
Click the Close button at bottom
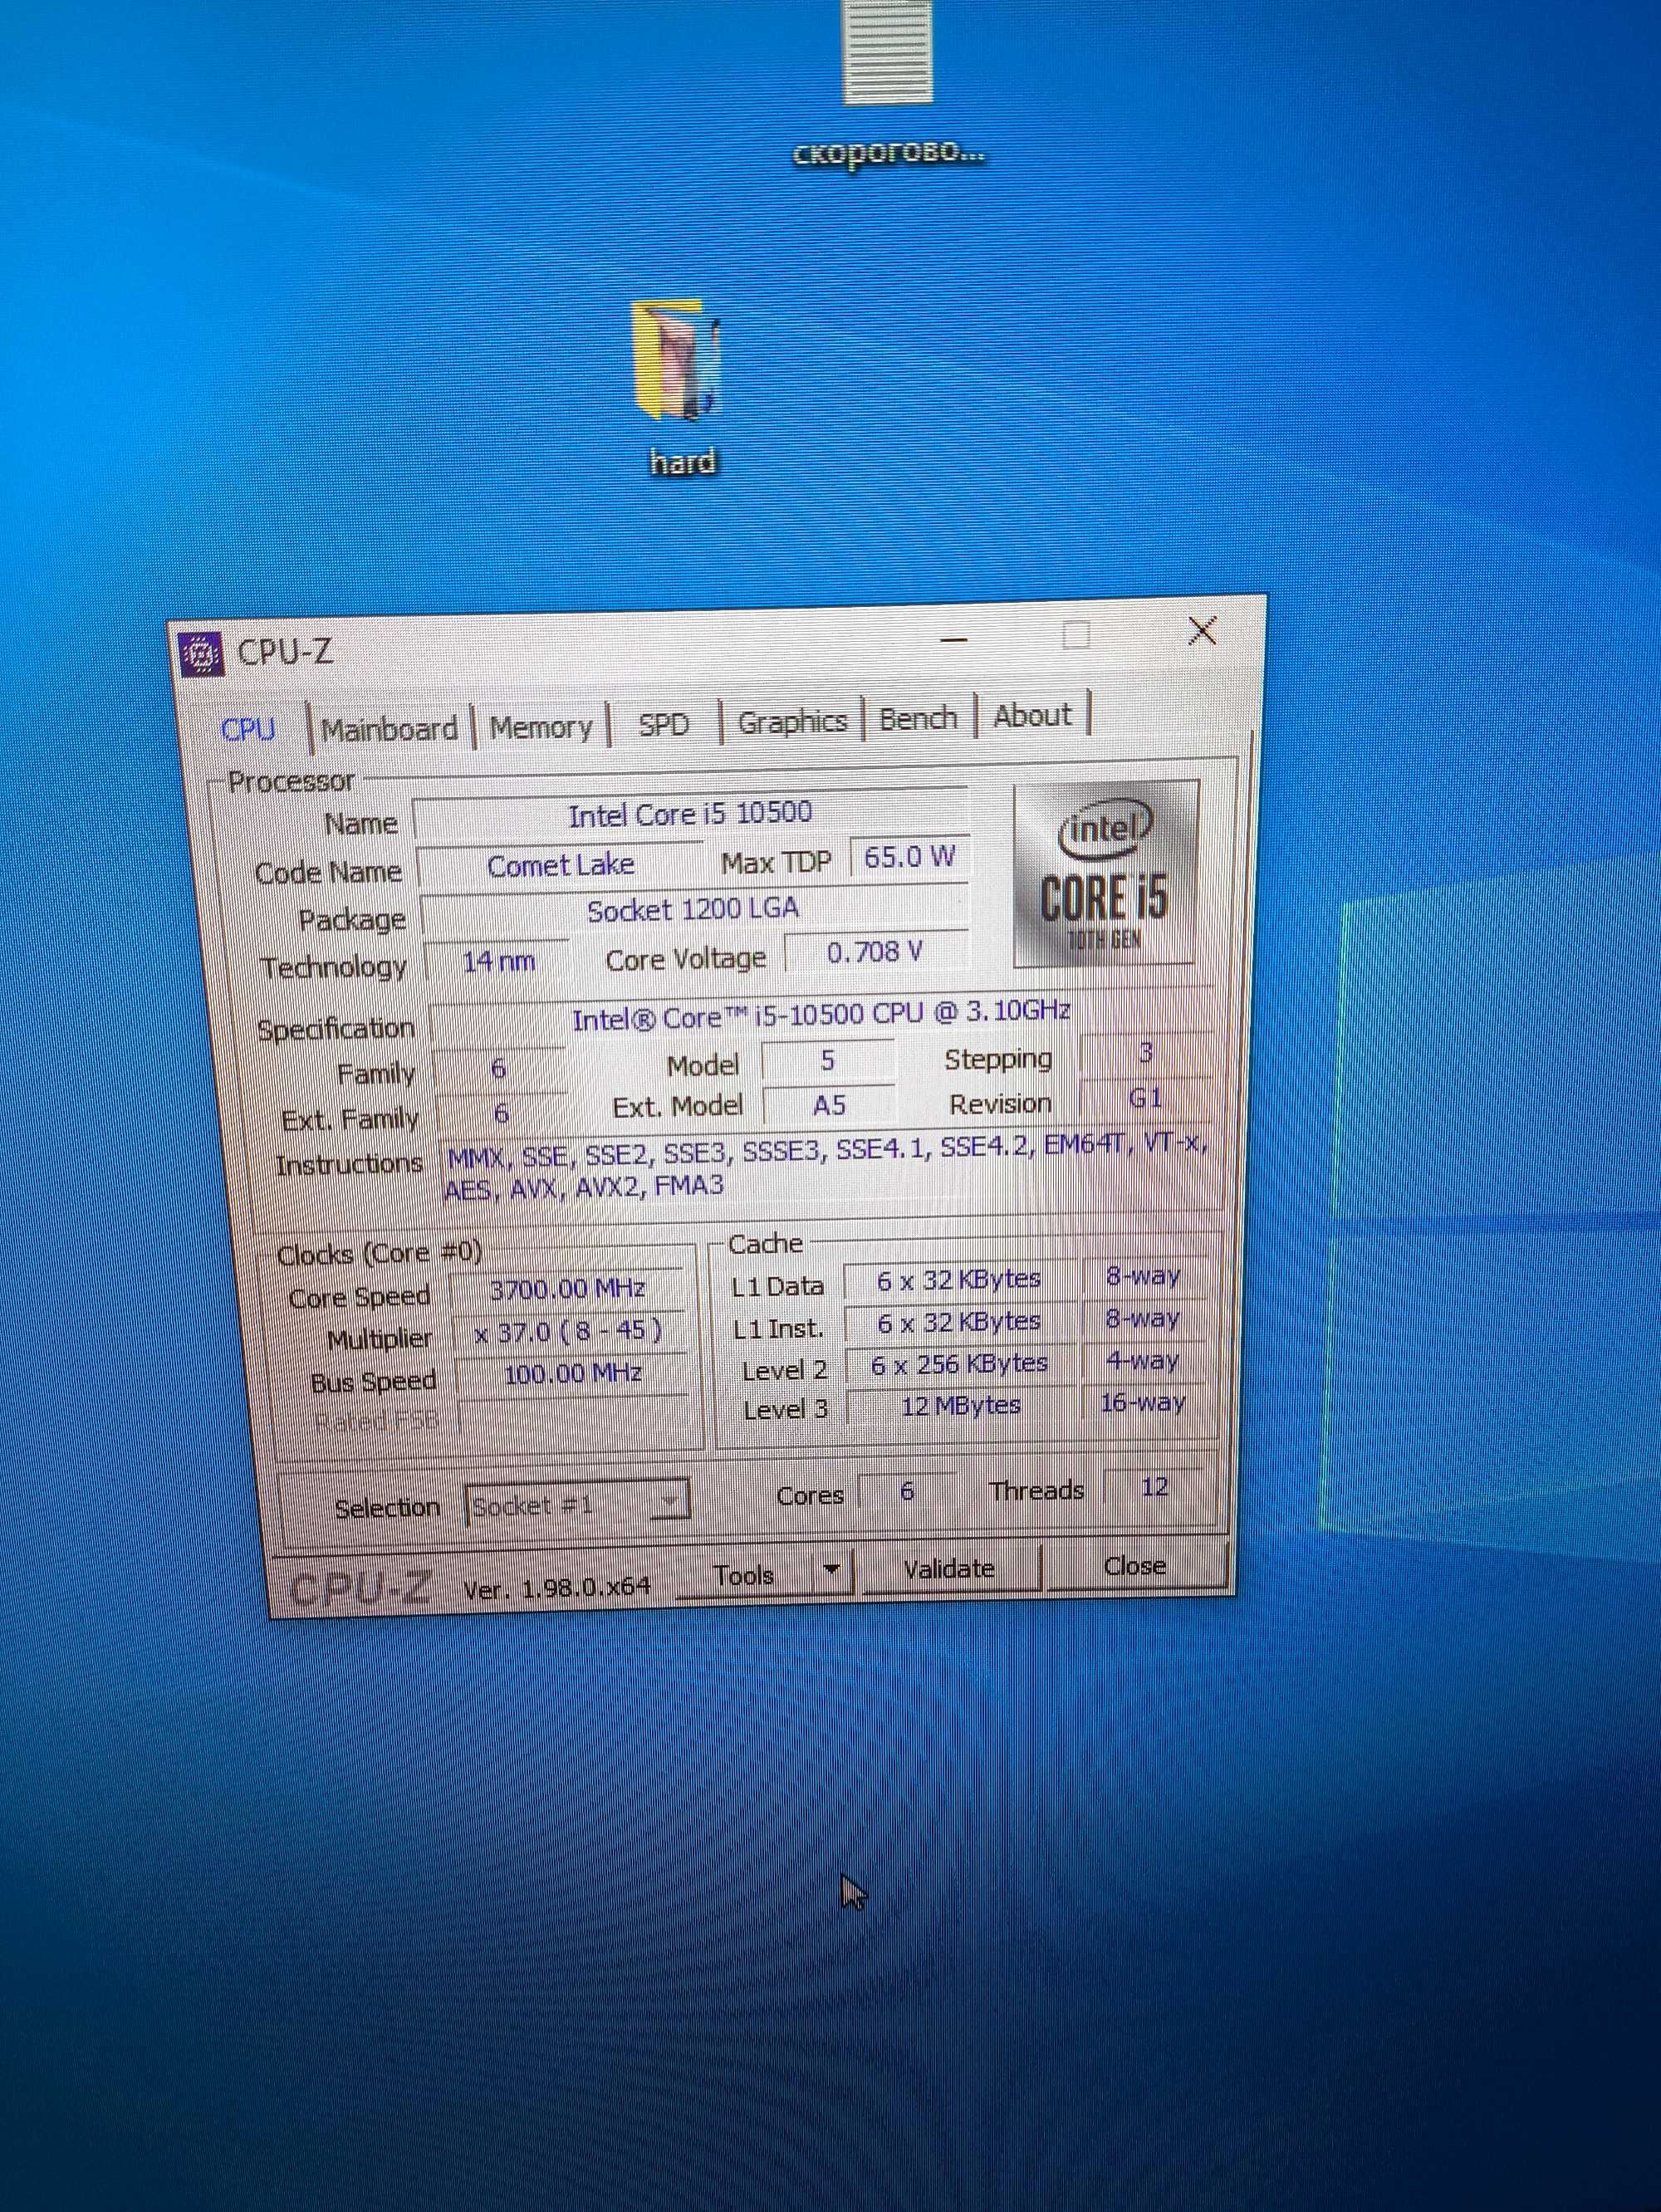click(x=1135, y=1564)
